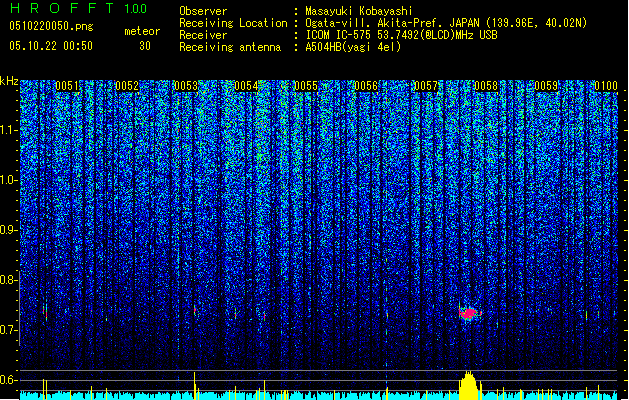Click the 0055 time marker
Screen dimensions: 629x400
(306, 86)
